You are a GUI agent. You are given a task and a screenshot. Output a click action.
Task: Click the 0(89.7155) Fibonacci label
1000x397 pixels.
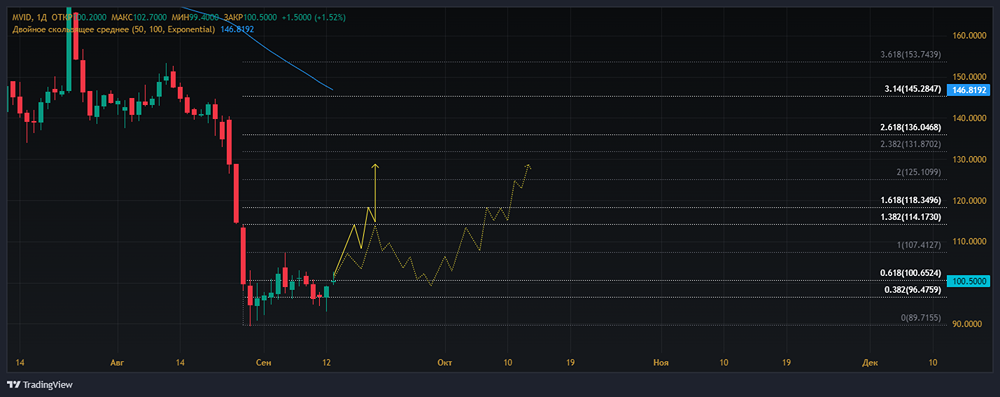tap(921, 318)
